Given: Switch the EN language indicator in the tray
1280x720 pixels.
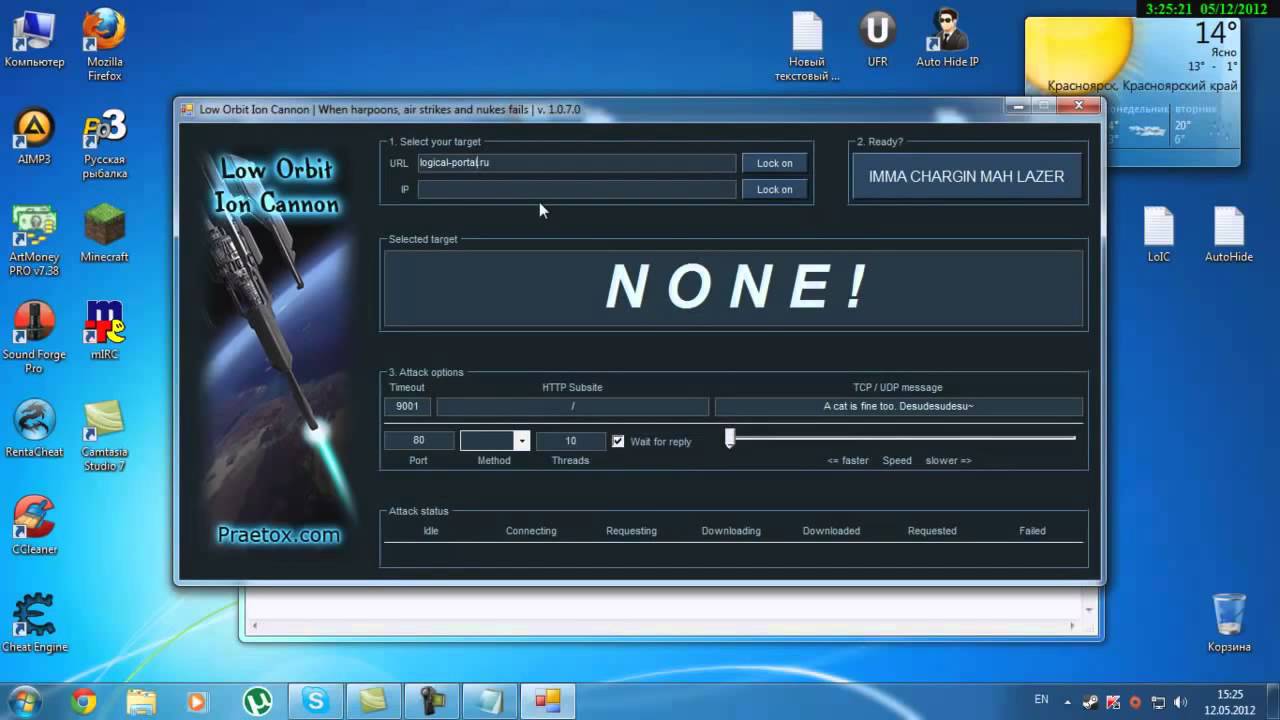Looking at the screenshot, I should (1042, 700).
